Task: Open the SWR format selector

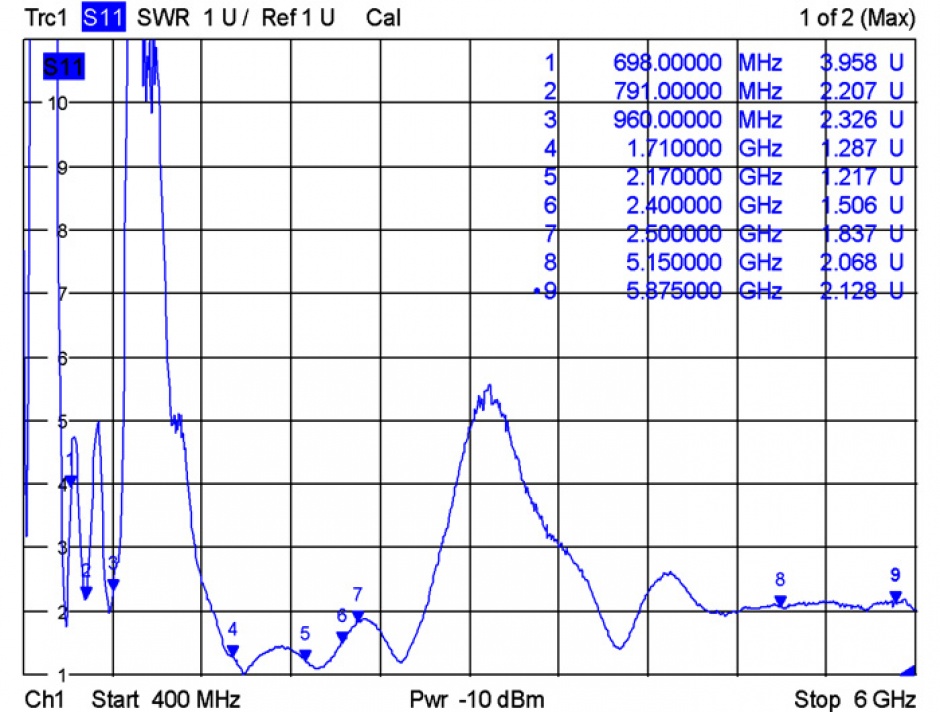Action: click(x=164, y=17)
